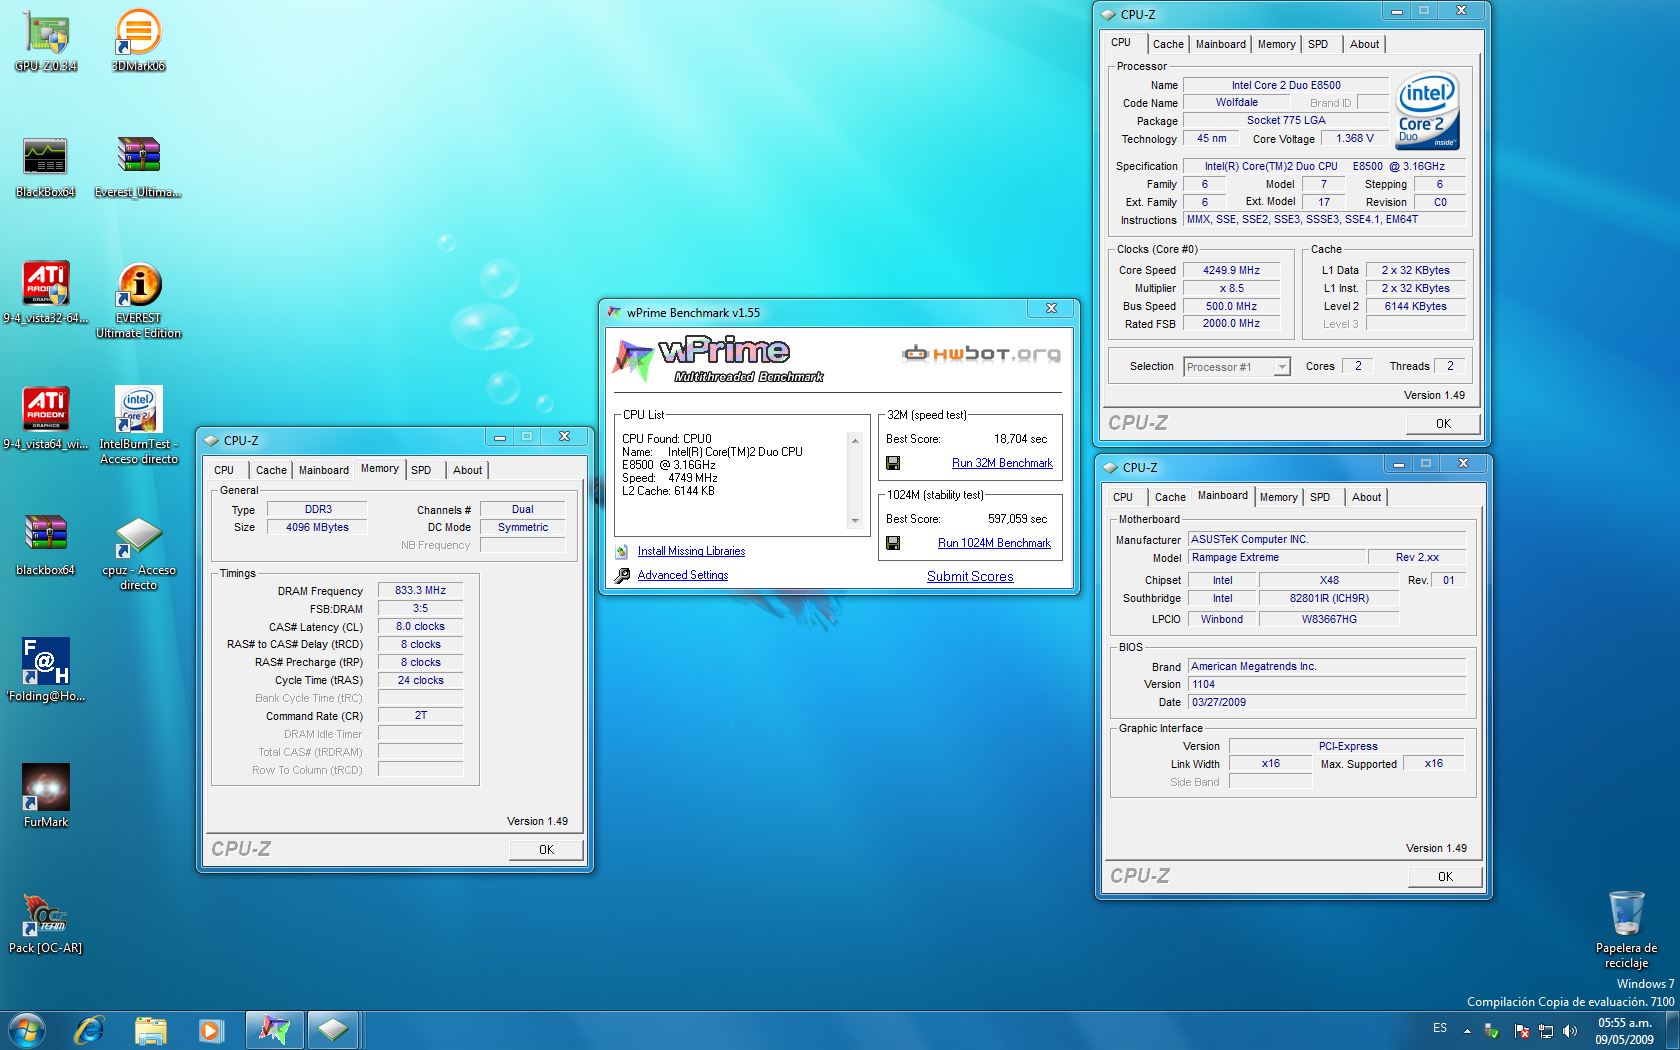Open Mainboard tab in top-right CPU-Z window
Viewport: 1680px width, 1050px height.
pos(1221,44)
